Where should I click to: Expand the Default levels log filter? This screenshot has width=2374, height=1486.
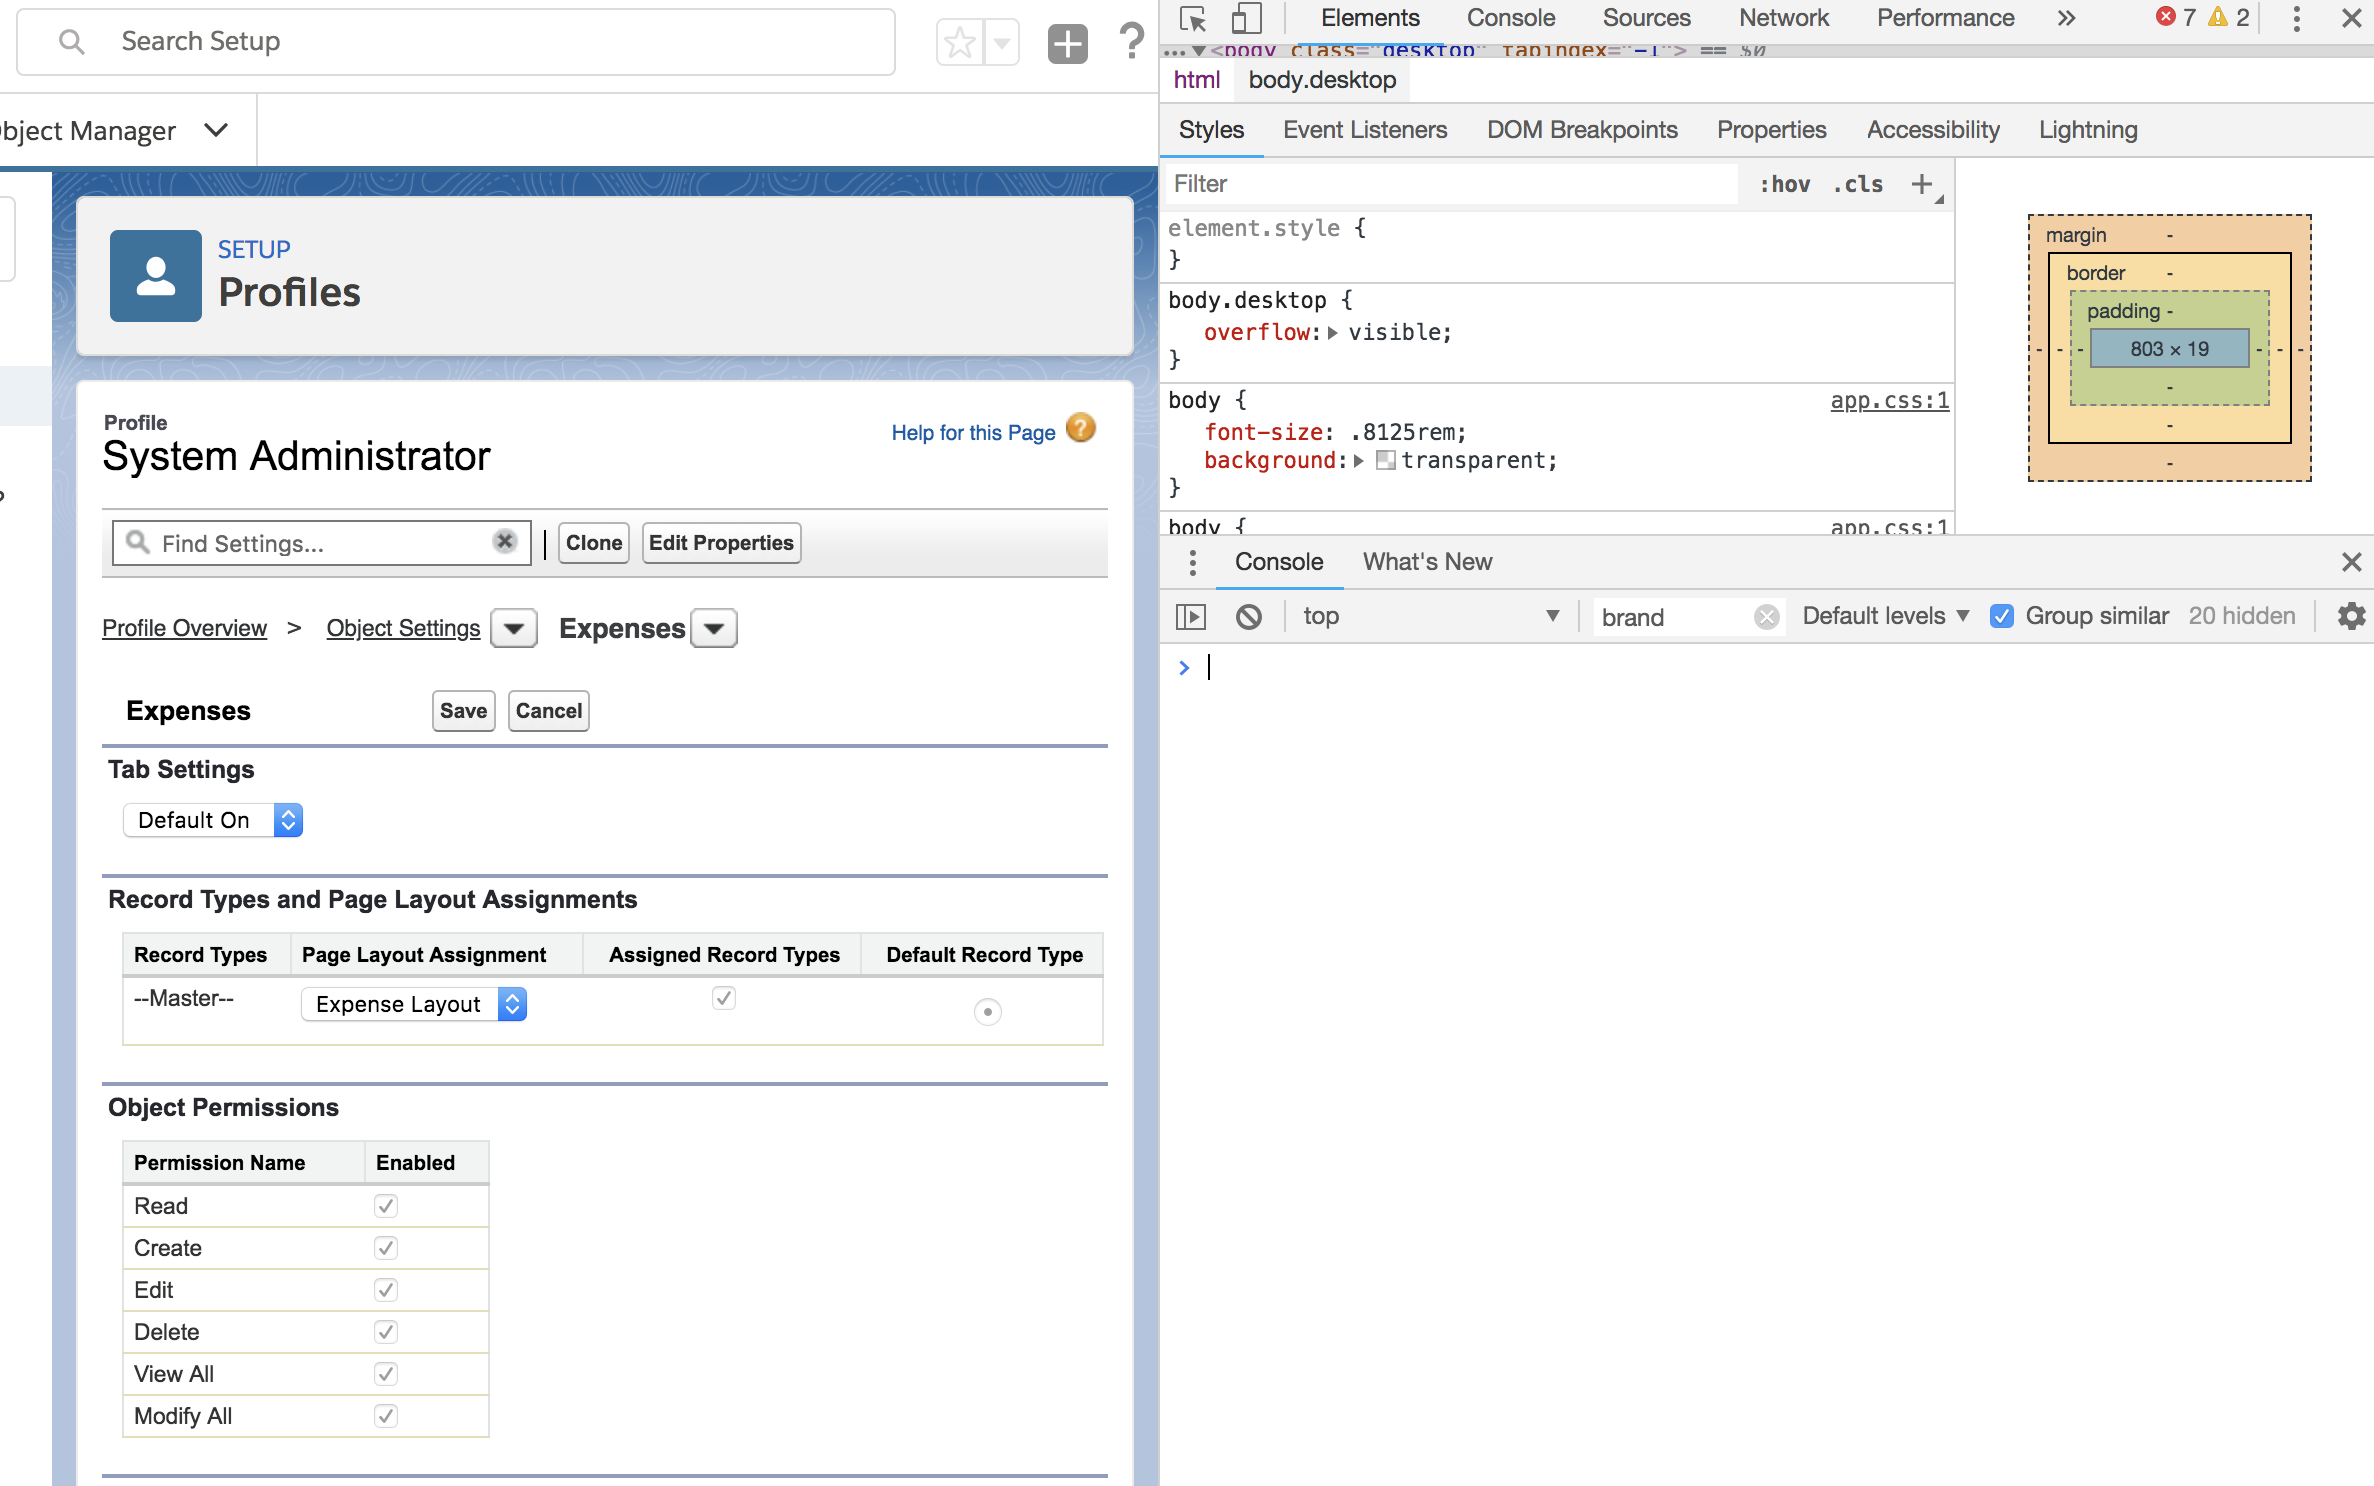[x=1885, y=616]
